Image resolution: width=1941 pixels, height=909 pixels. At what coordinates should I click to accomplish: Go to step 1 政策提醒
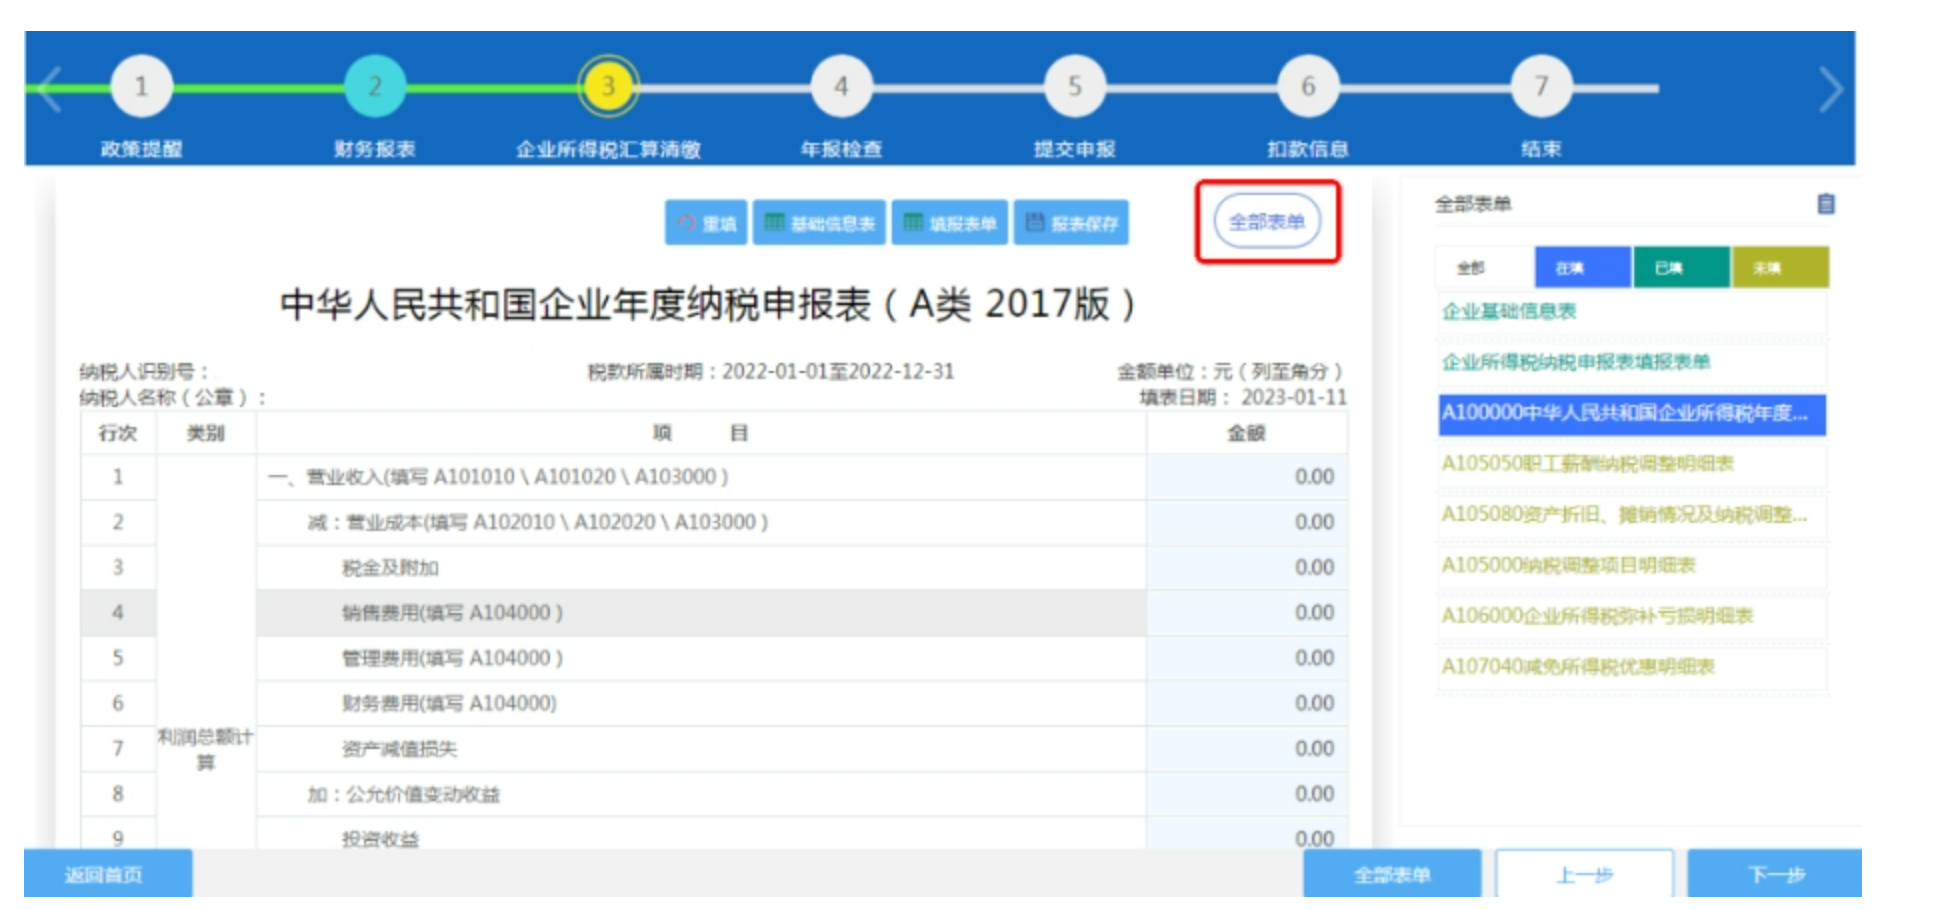(x=141, y=87)
